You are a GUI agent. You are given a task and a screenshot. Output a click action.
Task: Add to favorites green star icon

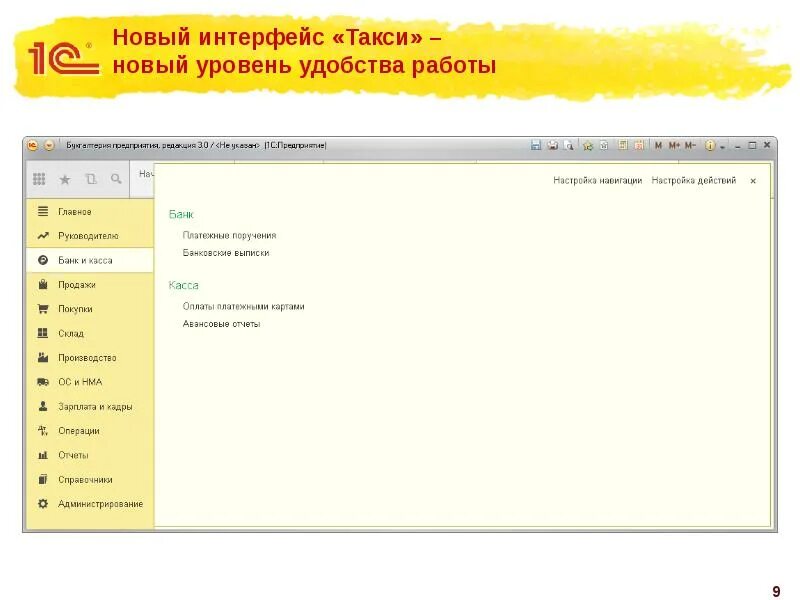588,145
